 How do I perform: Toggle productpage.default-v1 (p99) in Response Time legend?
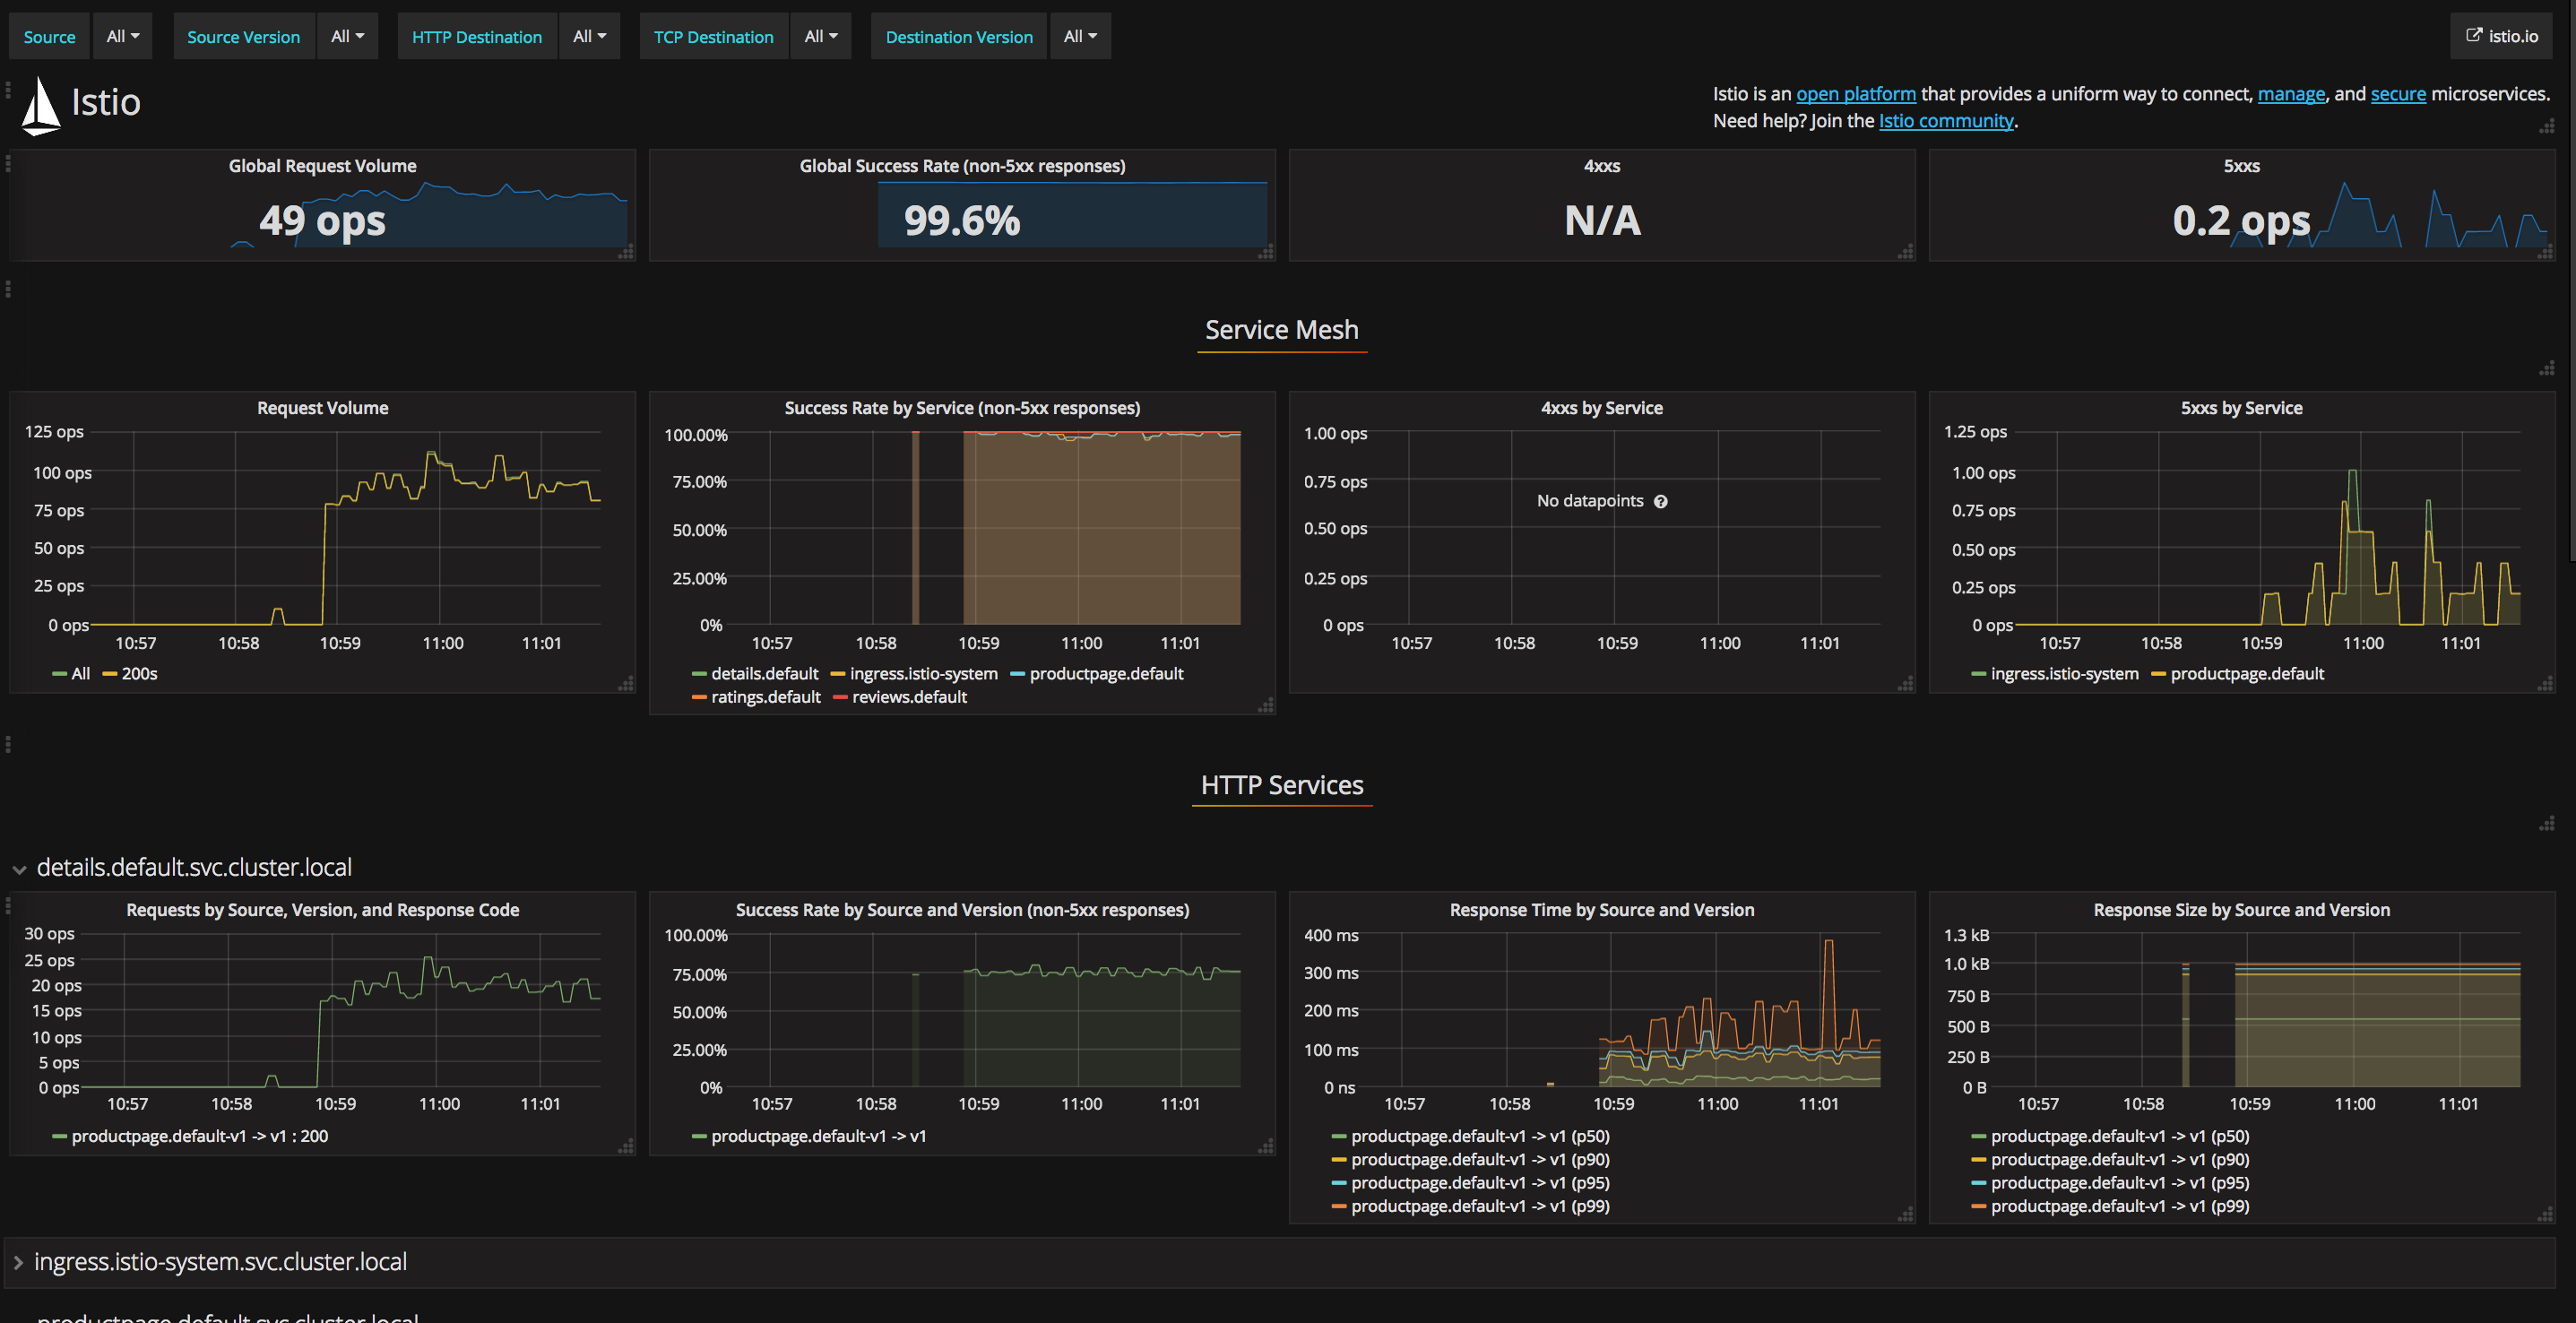click(1480, 1206)
